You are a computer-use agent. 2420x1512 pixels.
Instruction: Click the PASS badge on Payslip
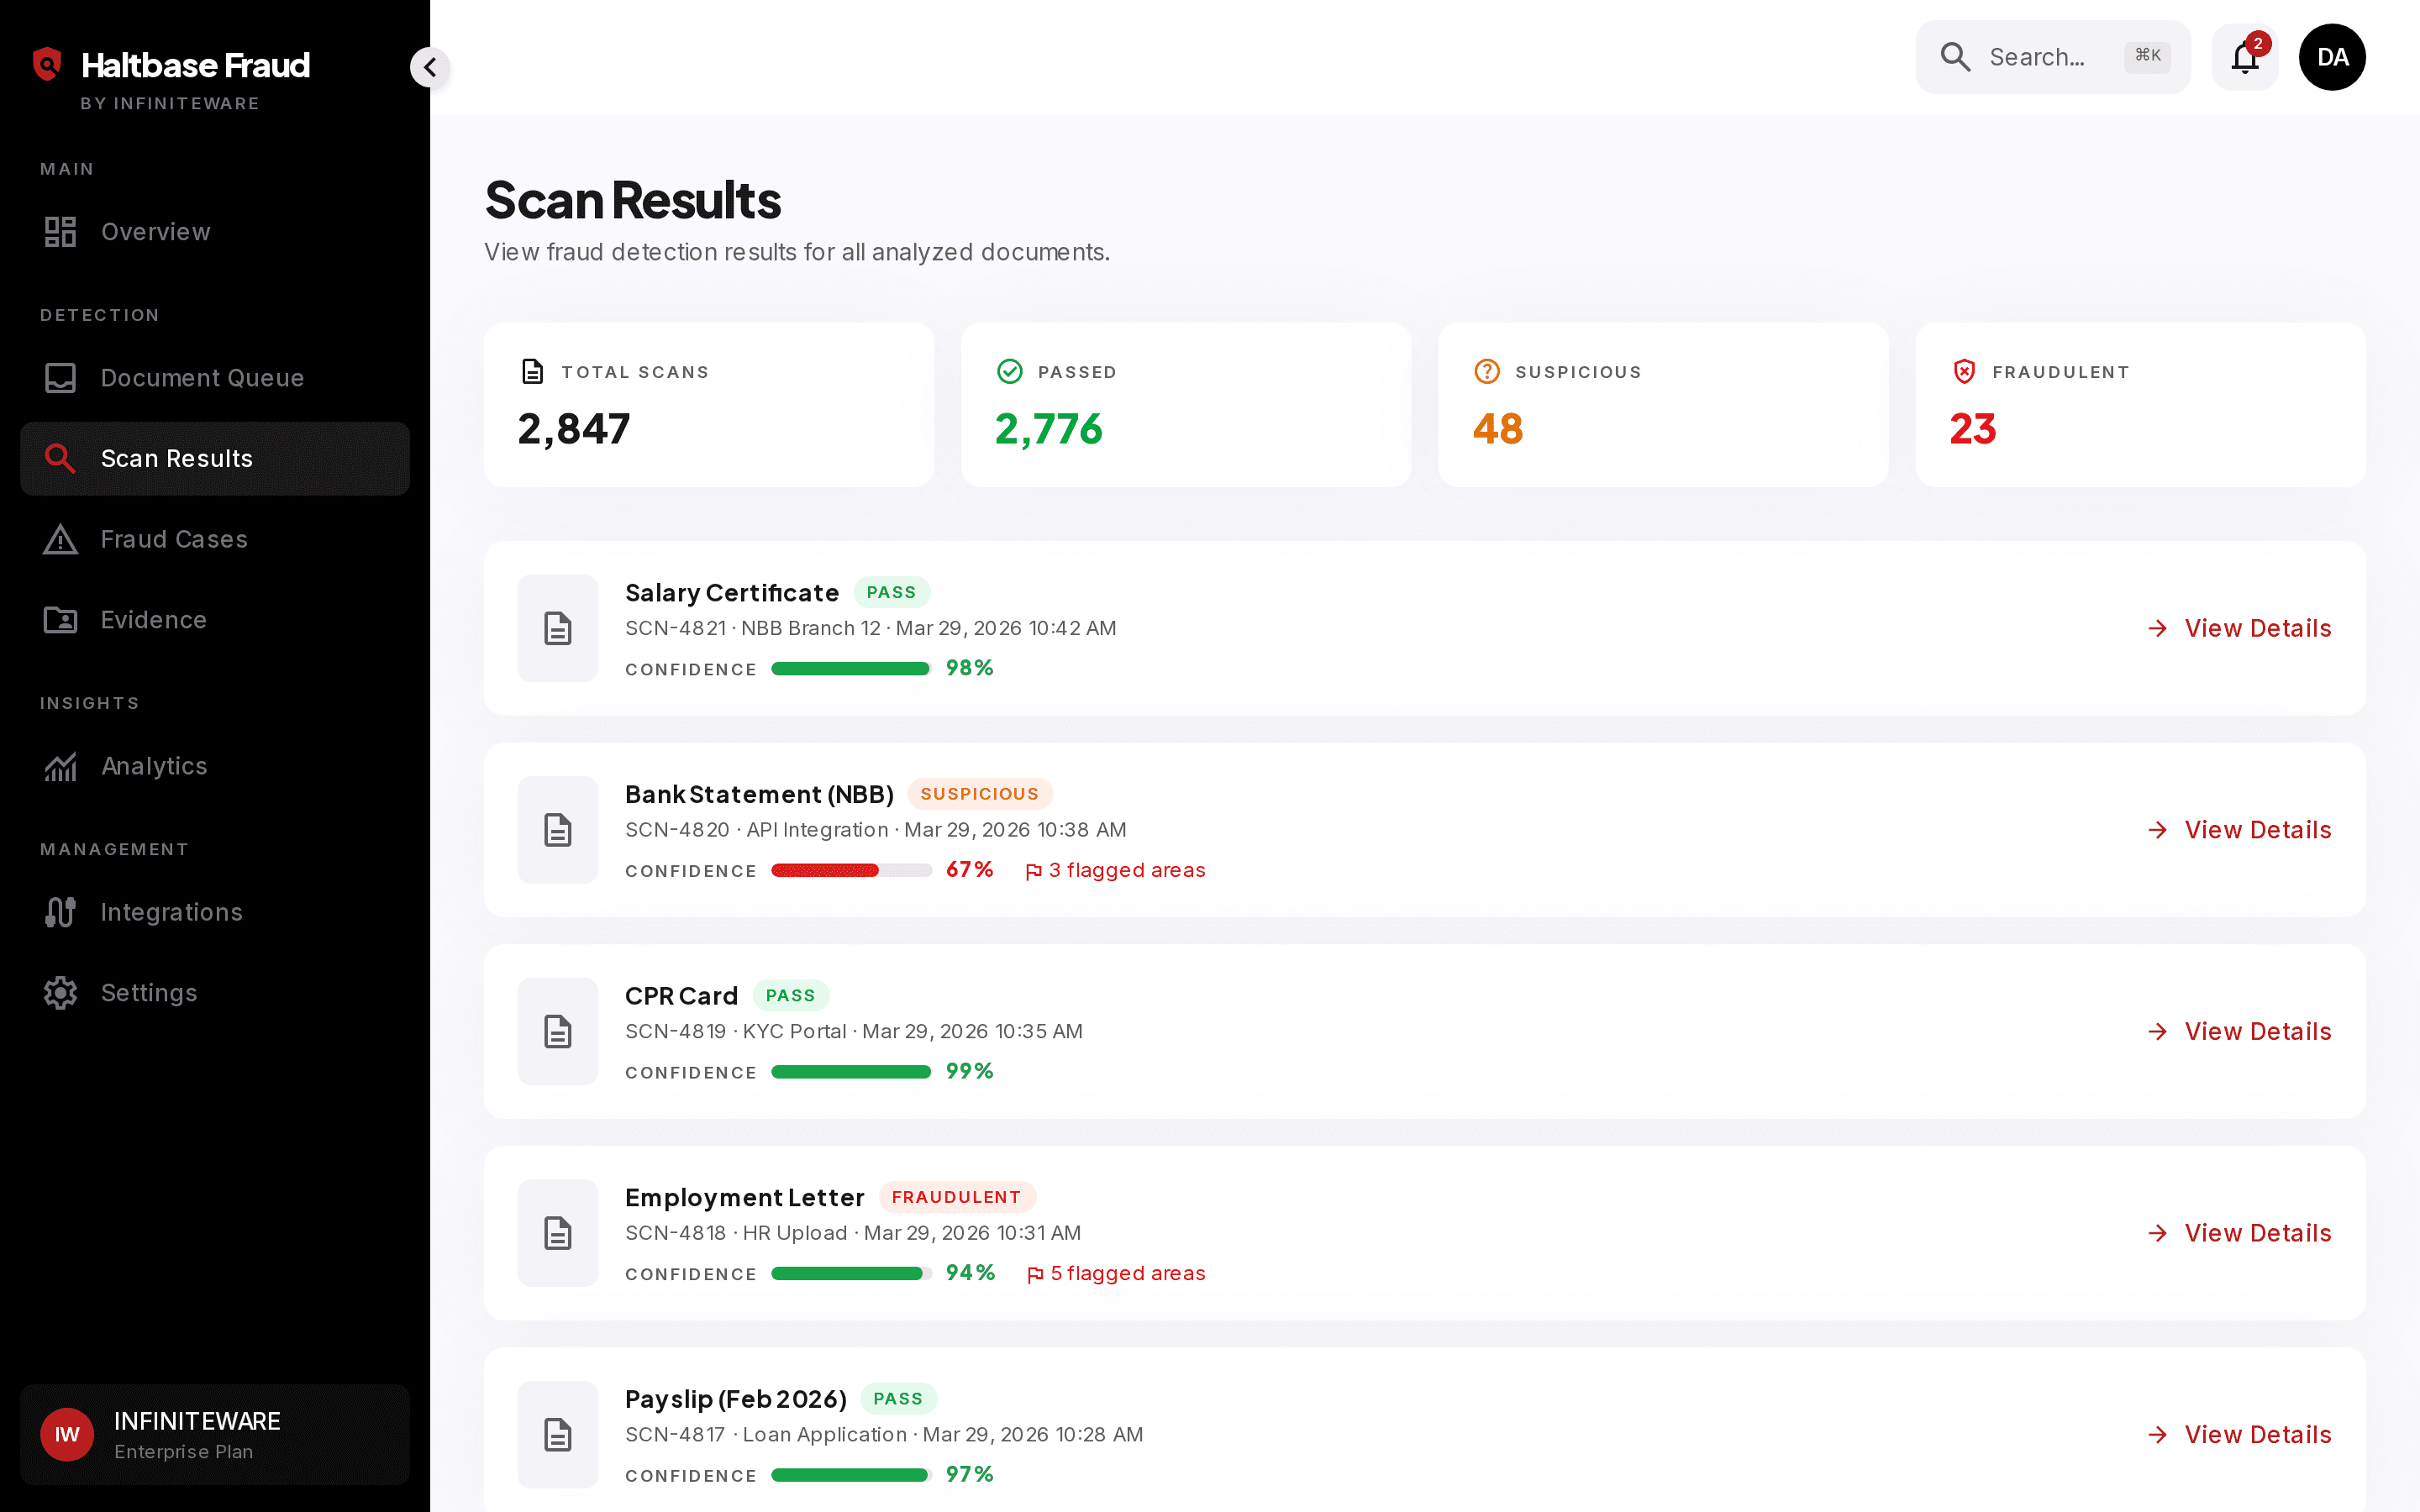898,1399
